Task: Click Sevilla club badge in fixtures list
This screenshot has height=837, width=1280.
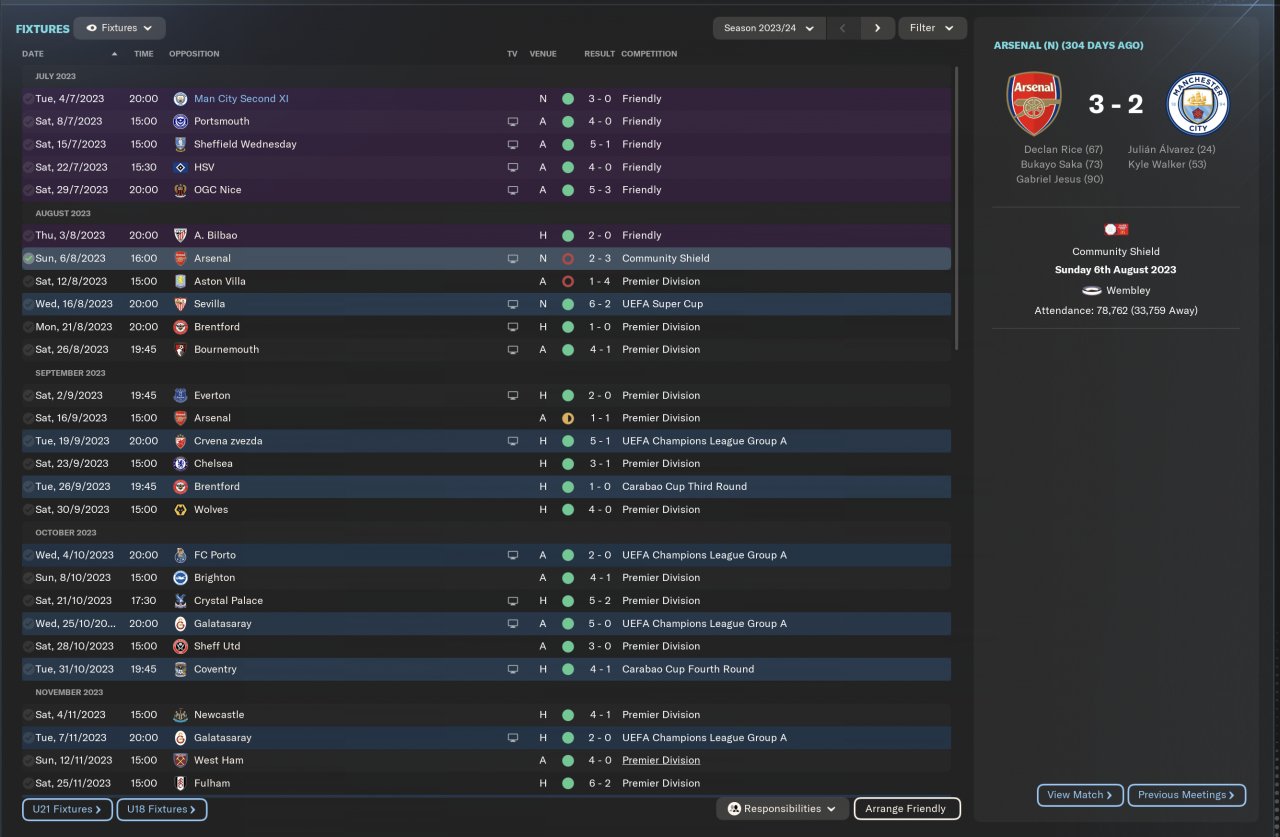Action: (181, 304)
